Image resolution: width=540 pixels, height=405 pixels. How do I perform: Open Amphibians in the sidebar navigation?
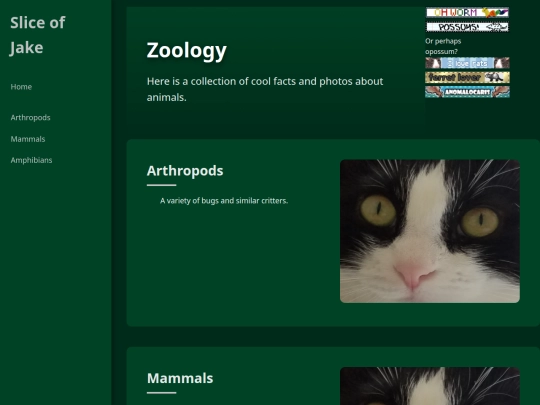31,160
